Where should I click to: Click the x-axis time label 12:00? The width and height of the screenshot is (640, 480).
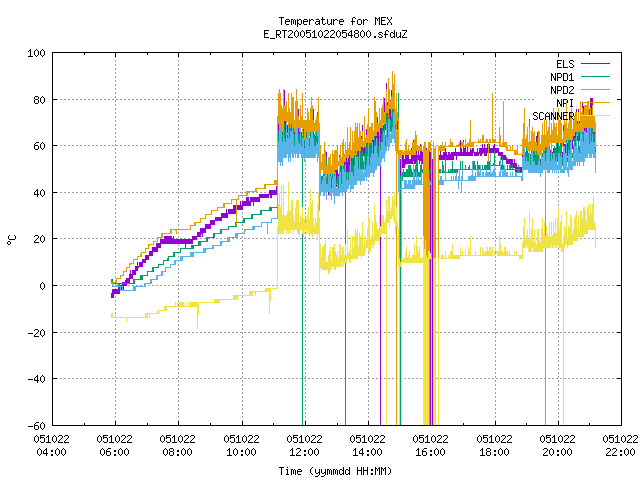[x=304, y=452]
